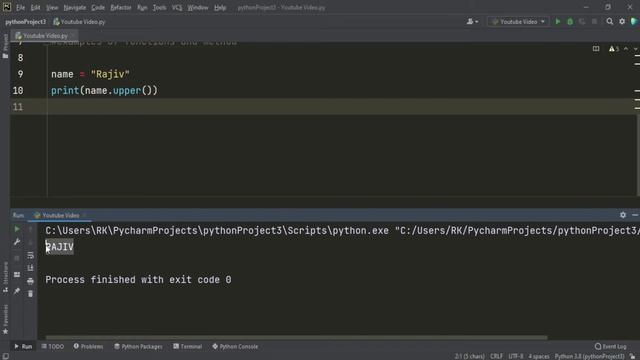Image resolution: width=640 pixels, height=360 pixels.
Task: Go to previous highlighted error arrow
Action: (x=626, y=49)
